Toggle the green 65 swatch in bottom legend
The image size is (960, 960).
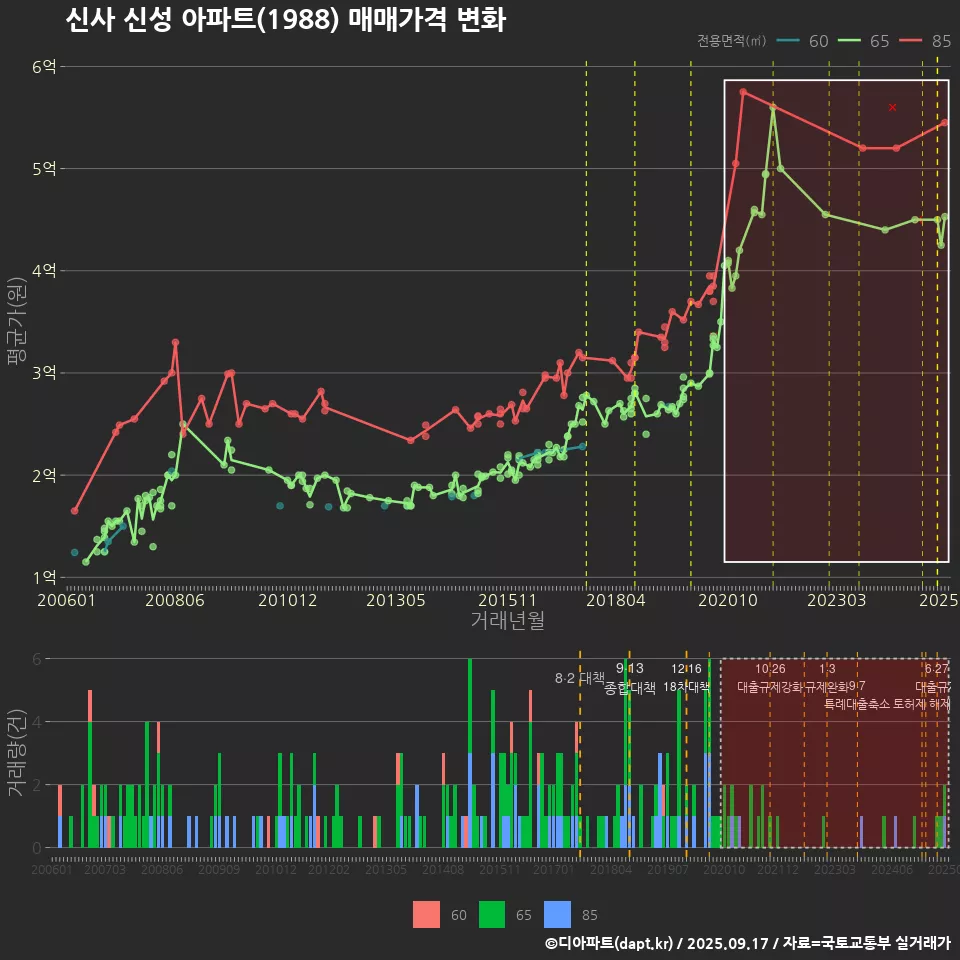pos(492,914)
